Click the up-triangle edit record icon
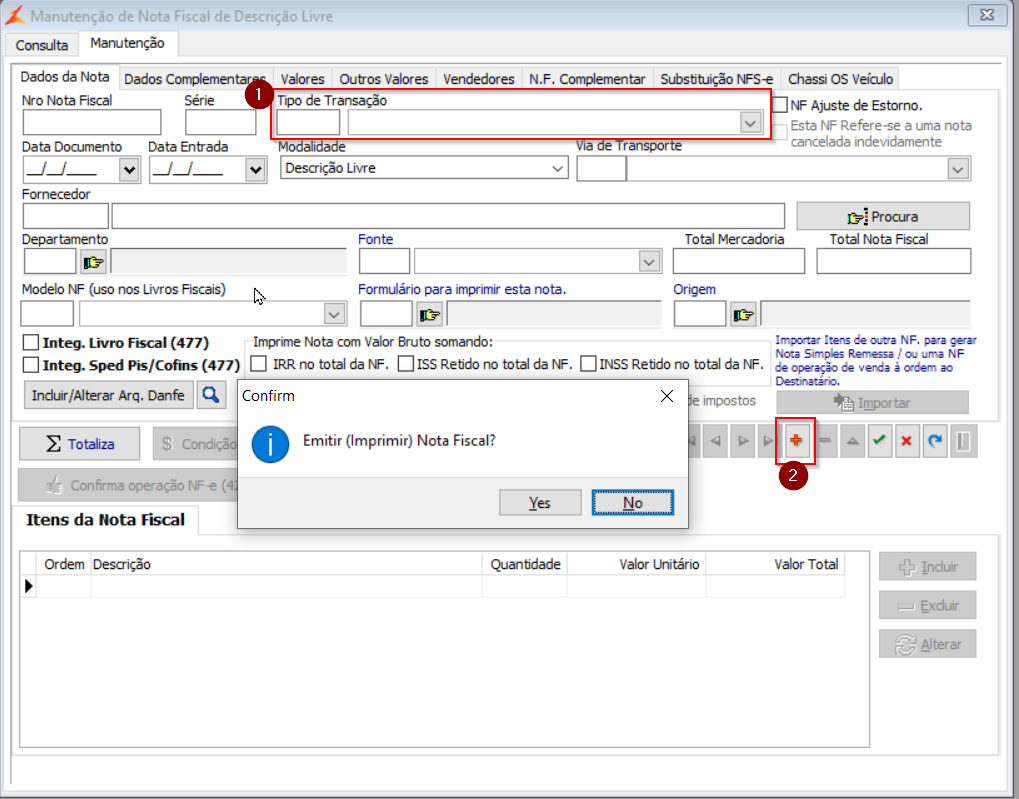The image size is (1019, 799). 852,441
